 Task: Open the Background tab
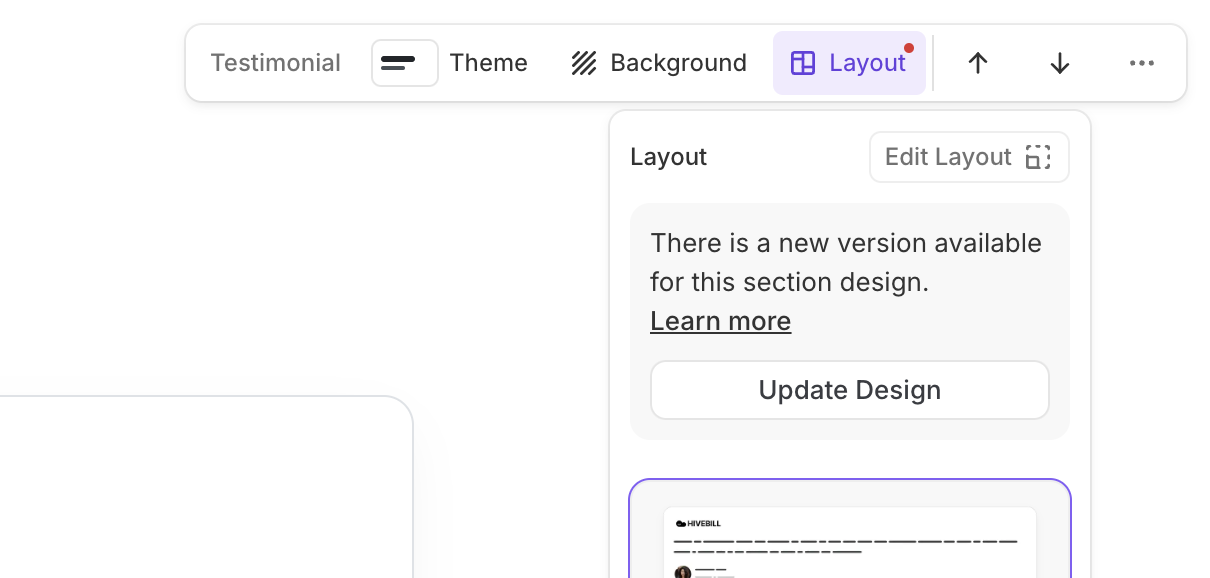click(678, 62)
